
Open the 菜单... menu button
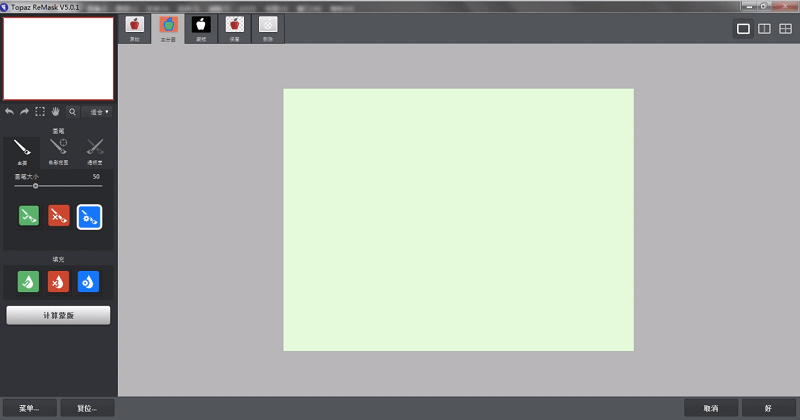[28, 408]
